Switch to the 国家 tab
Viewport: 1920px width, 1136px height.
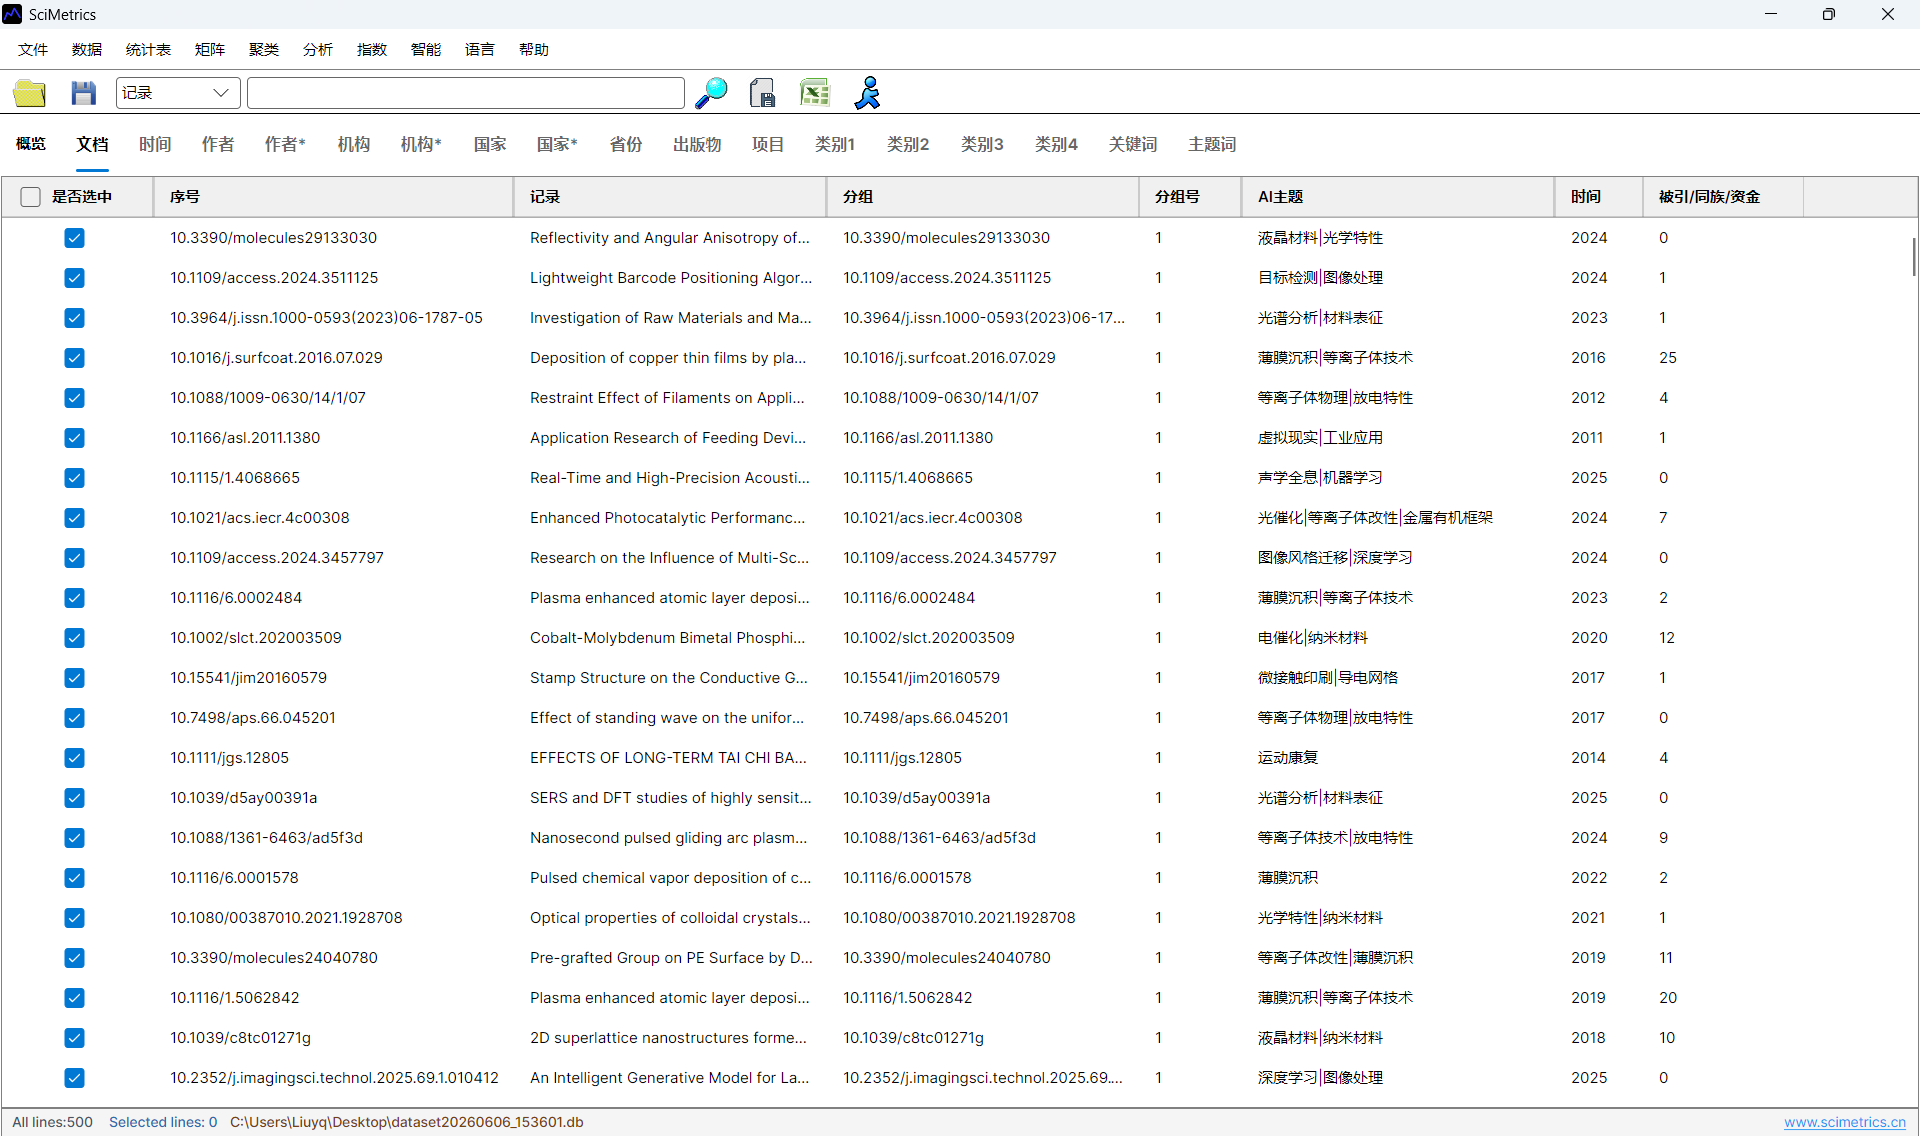click(490, 144)
